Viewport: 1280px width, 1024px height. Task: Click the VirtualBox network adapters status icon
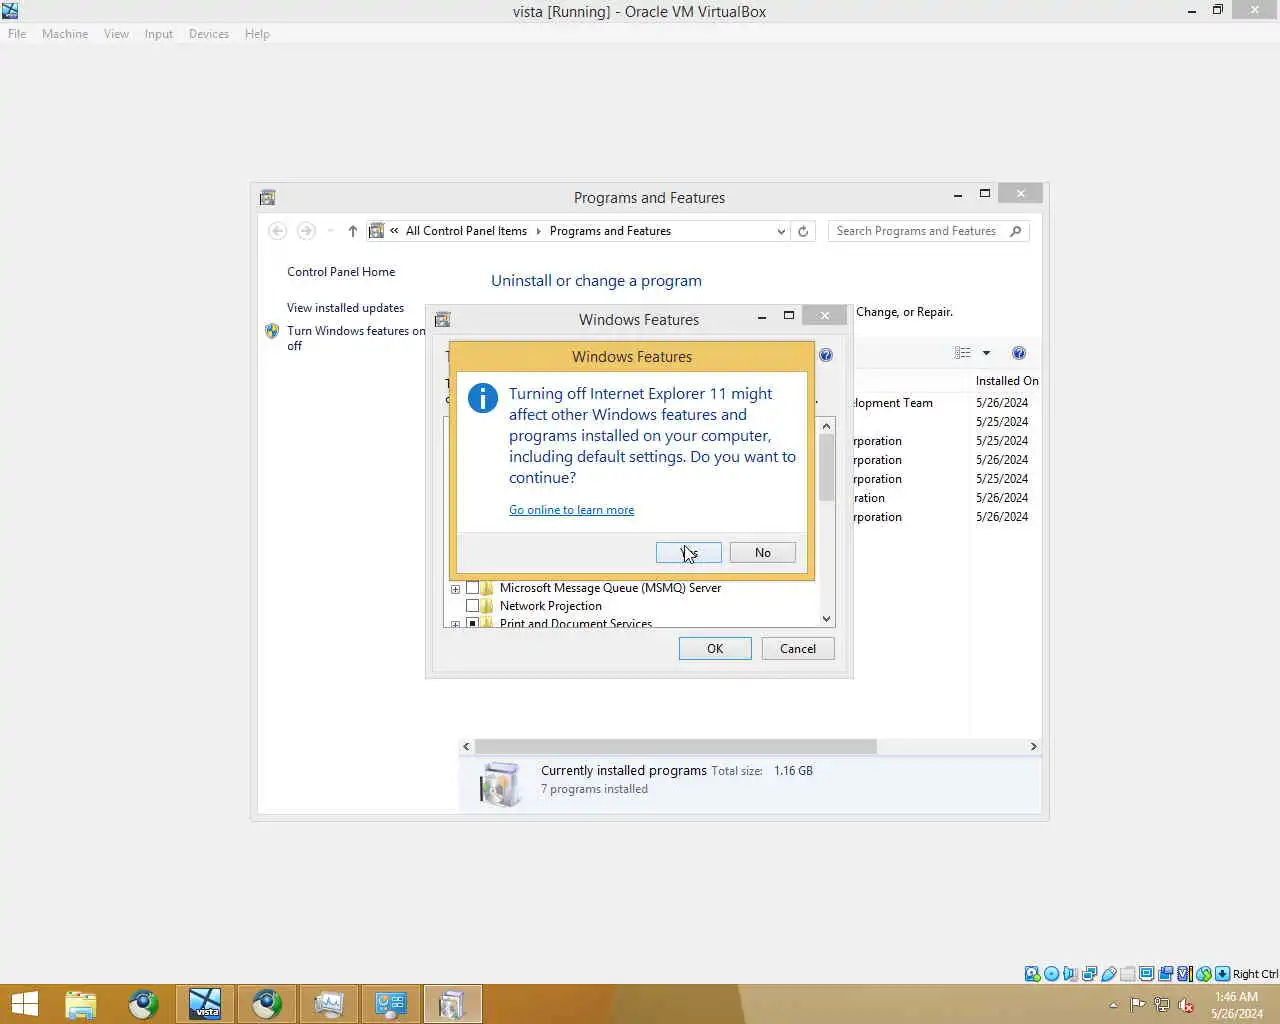(x=1090, y=974)
